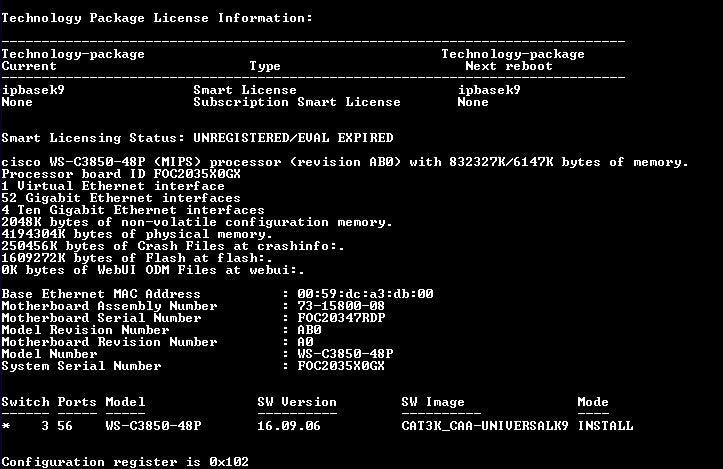Viewport: 723px width, 469px height.
Task: Click '1609272K bytes of Flash' line
Action: coord(137,258)
